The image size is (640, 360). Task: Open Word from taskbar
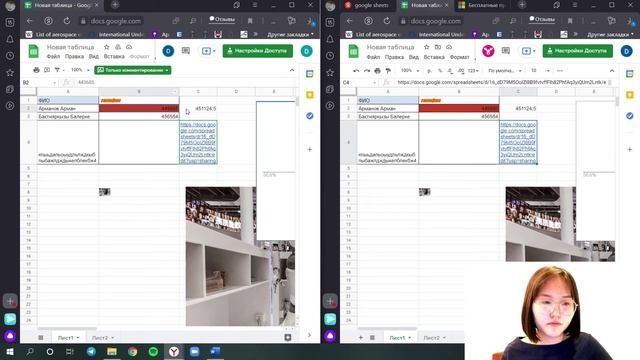coord(215,351)
